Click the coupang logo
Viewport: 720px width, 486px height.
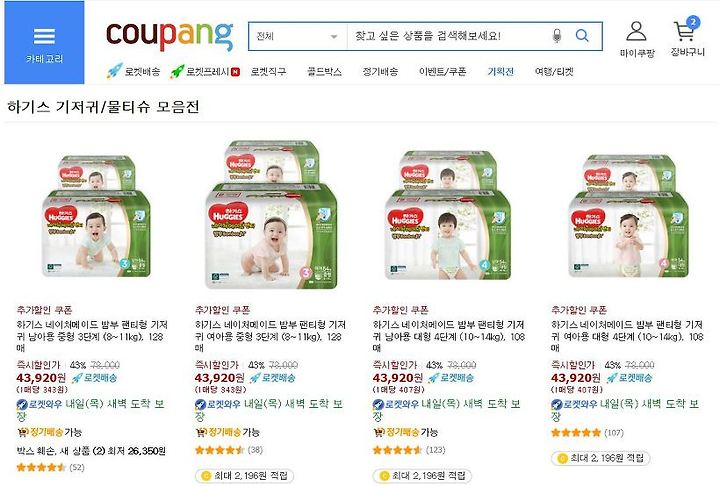pos(169,36)
